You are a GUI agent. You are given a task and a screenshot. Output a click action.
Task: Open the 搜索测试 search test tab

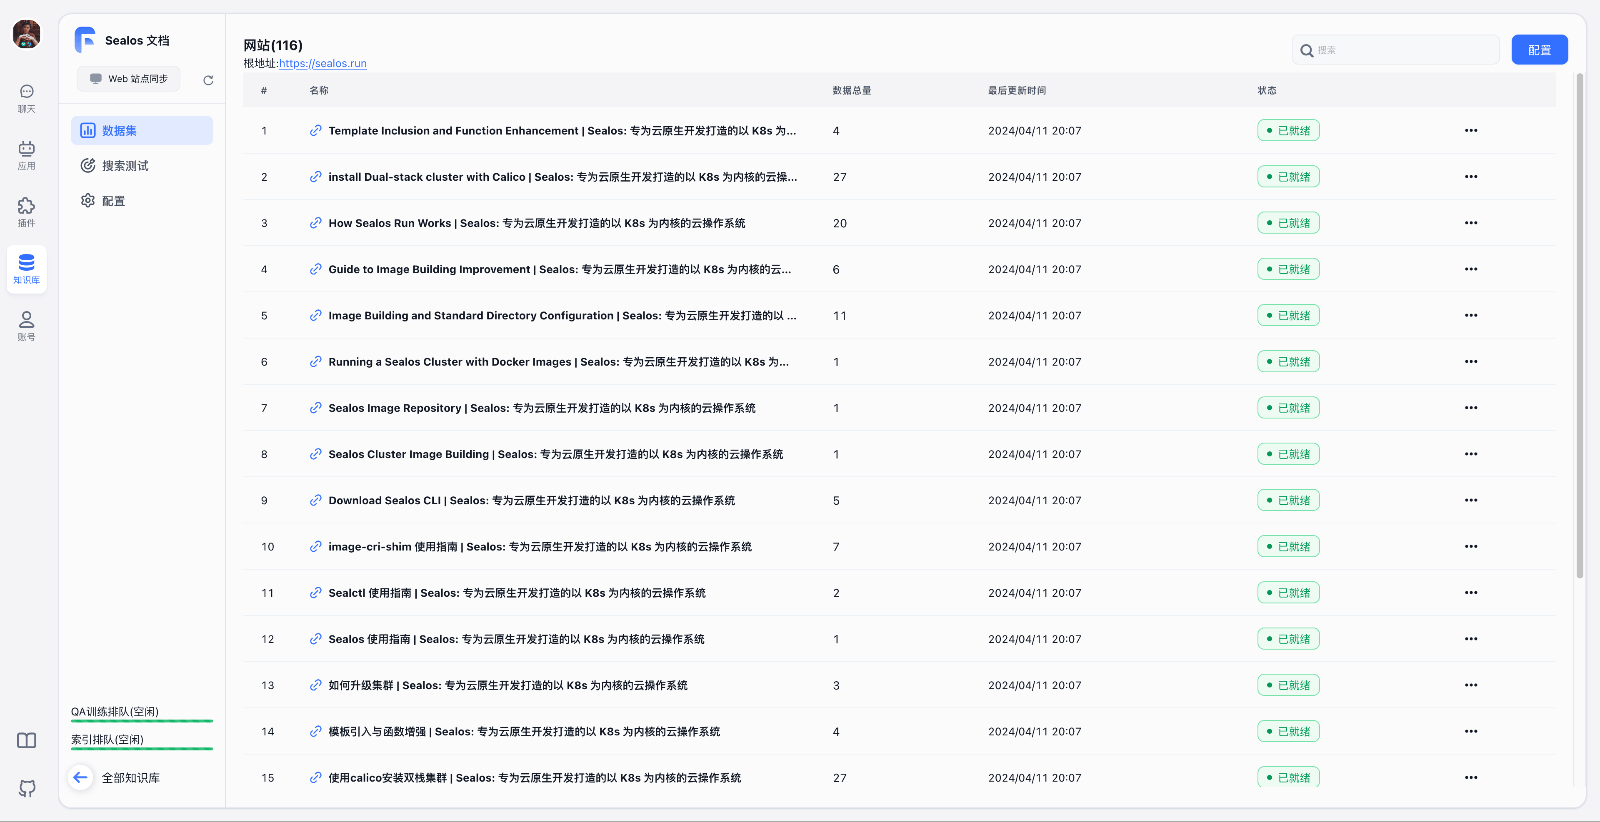tap(142, 166)
